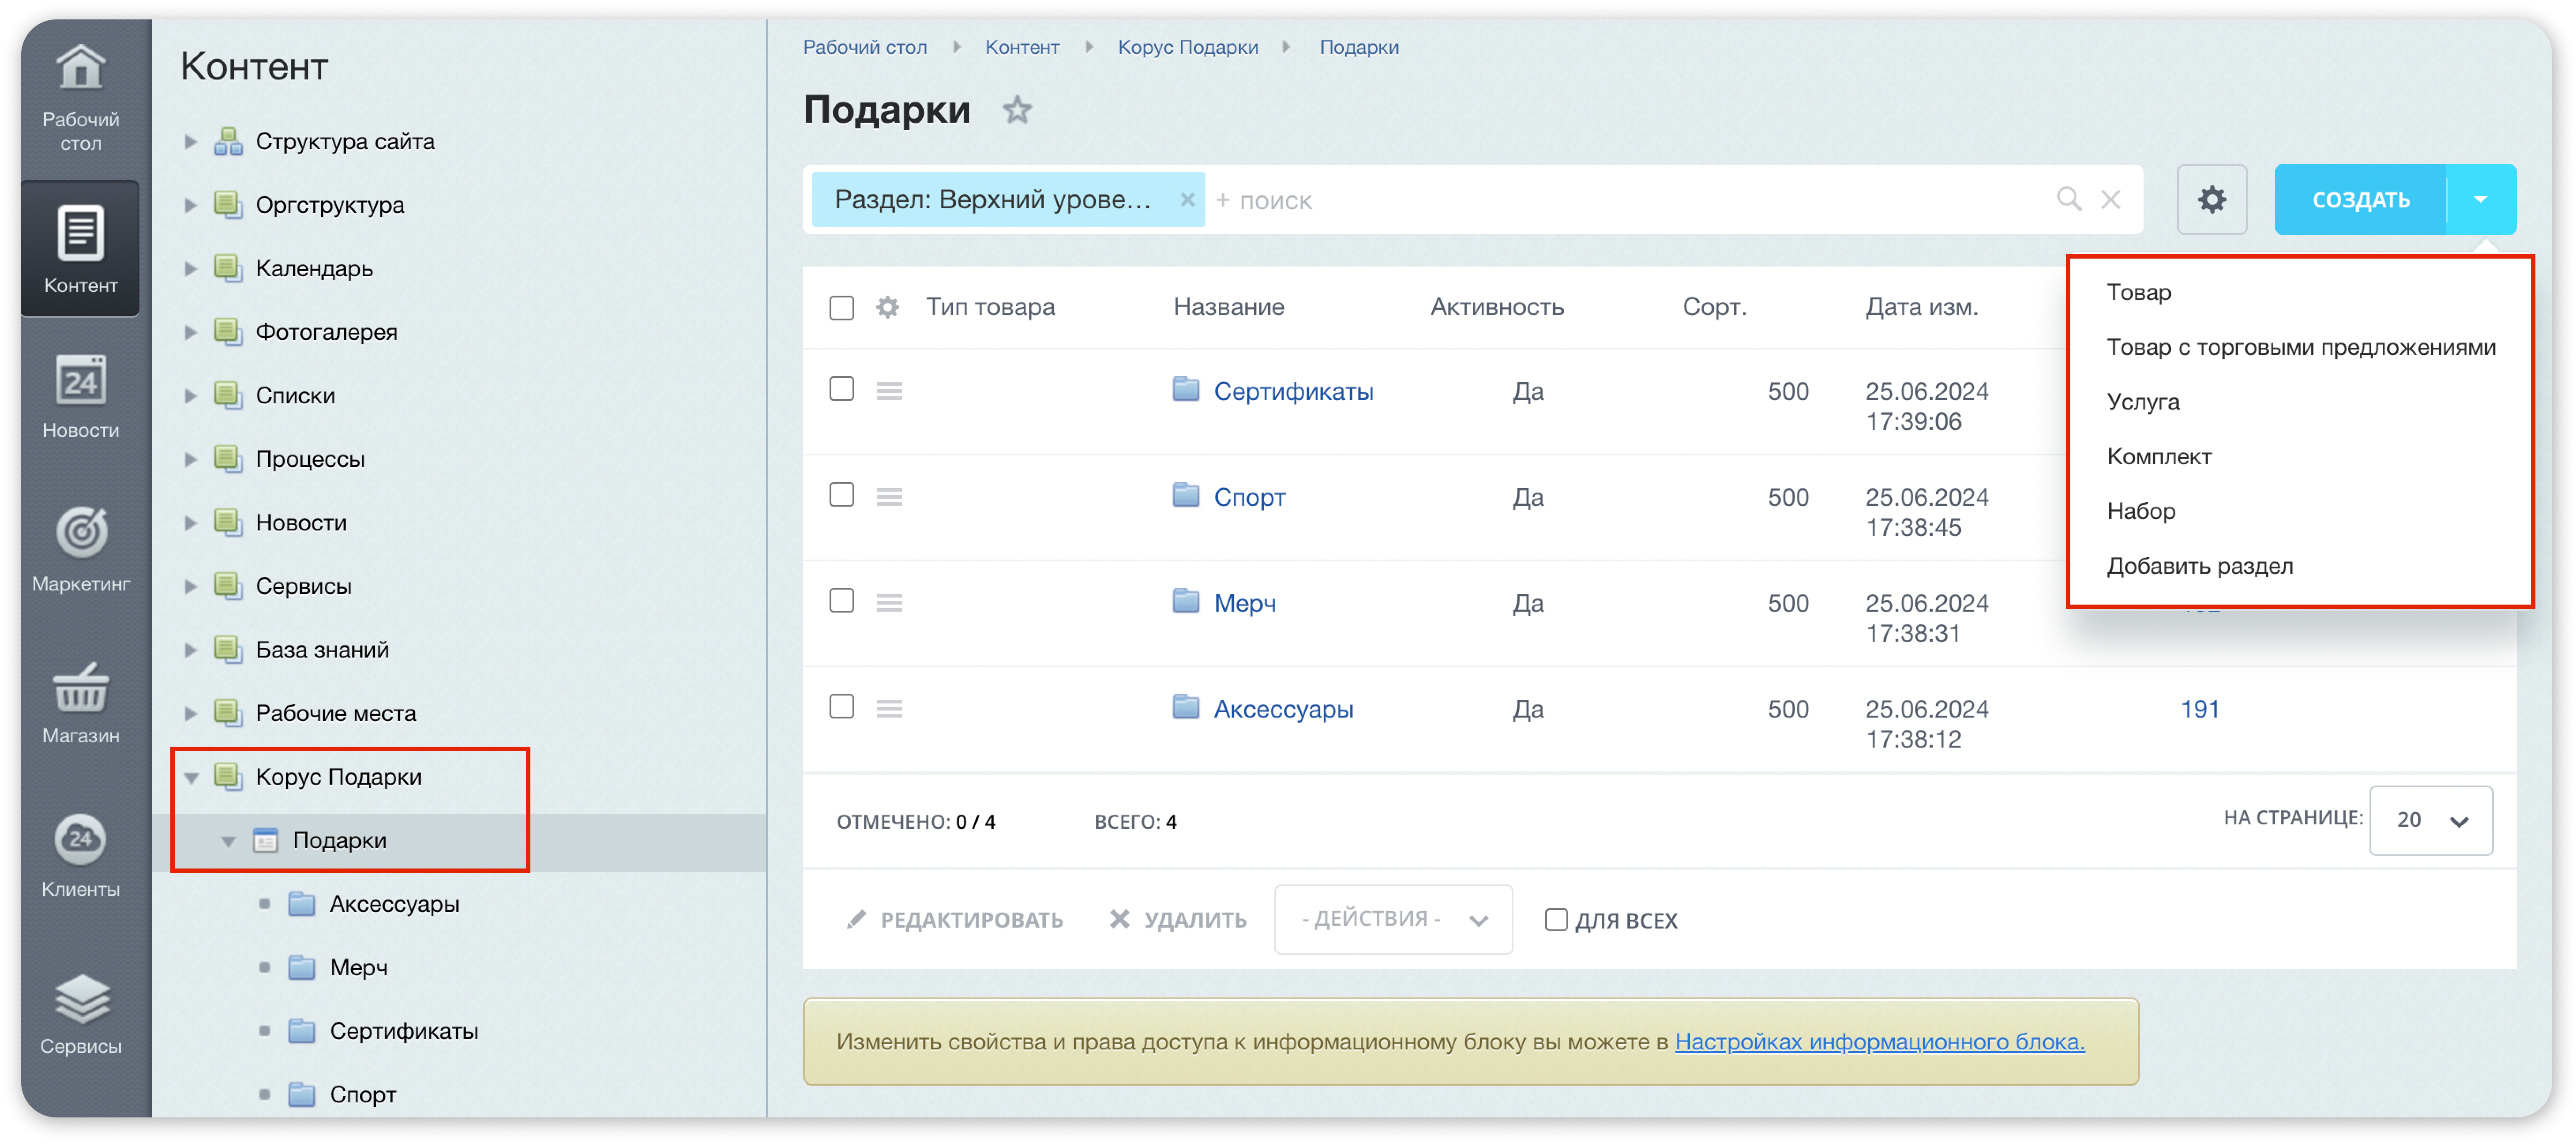2576x1143 pixels.
Task: Click the Сертификаты folder icon in table
Action: coord(1186,389)
